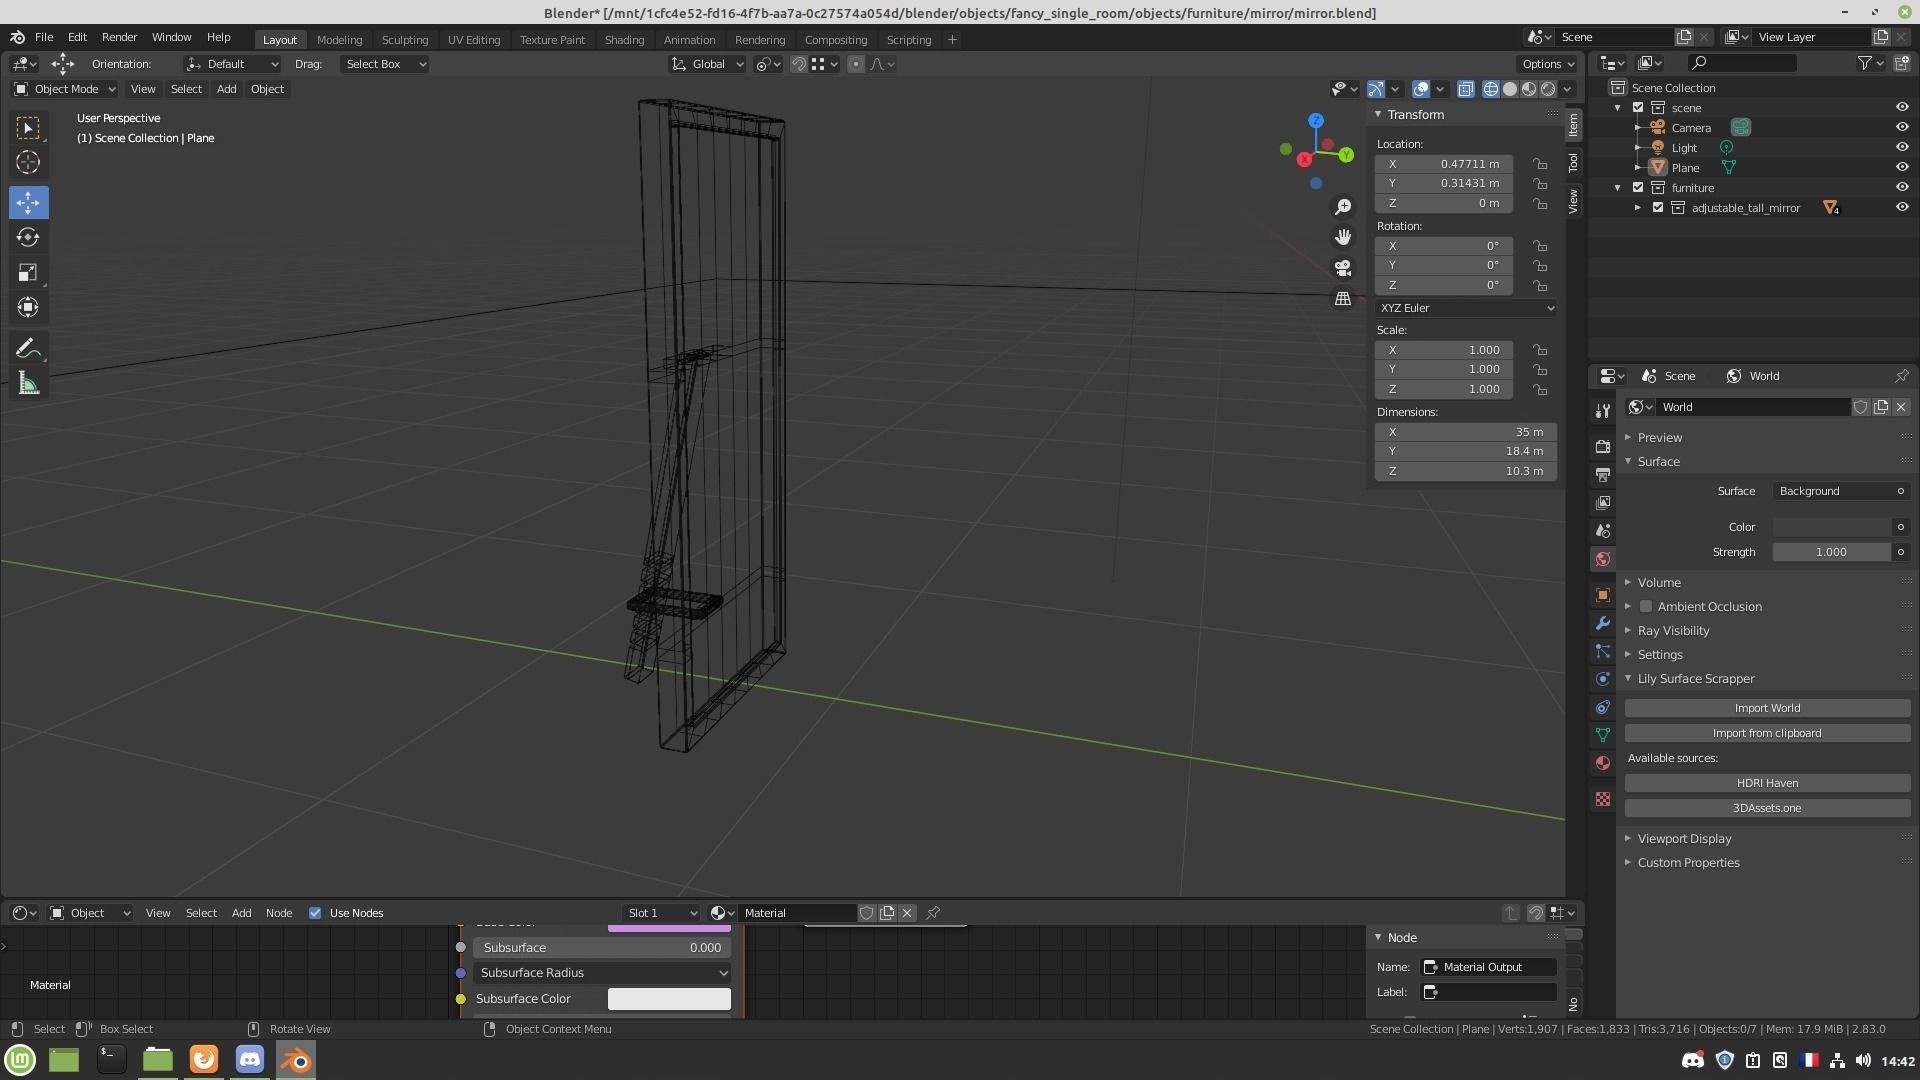Activate the Scale tool
This screenshot has height=1080, width=1920.
(28, 272)
